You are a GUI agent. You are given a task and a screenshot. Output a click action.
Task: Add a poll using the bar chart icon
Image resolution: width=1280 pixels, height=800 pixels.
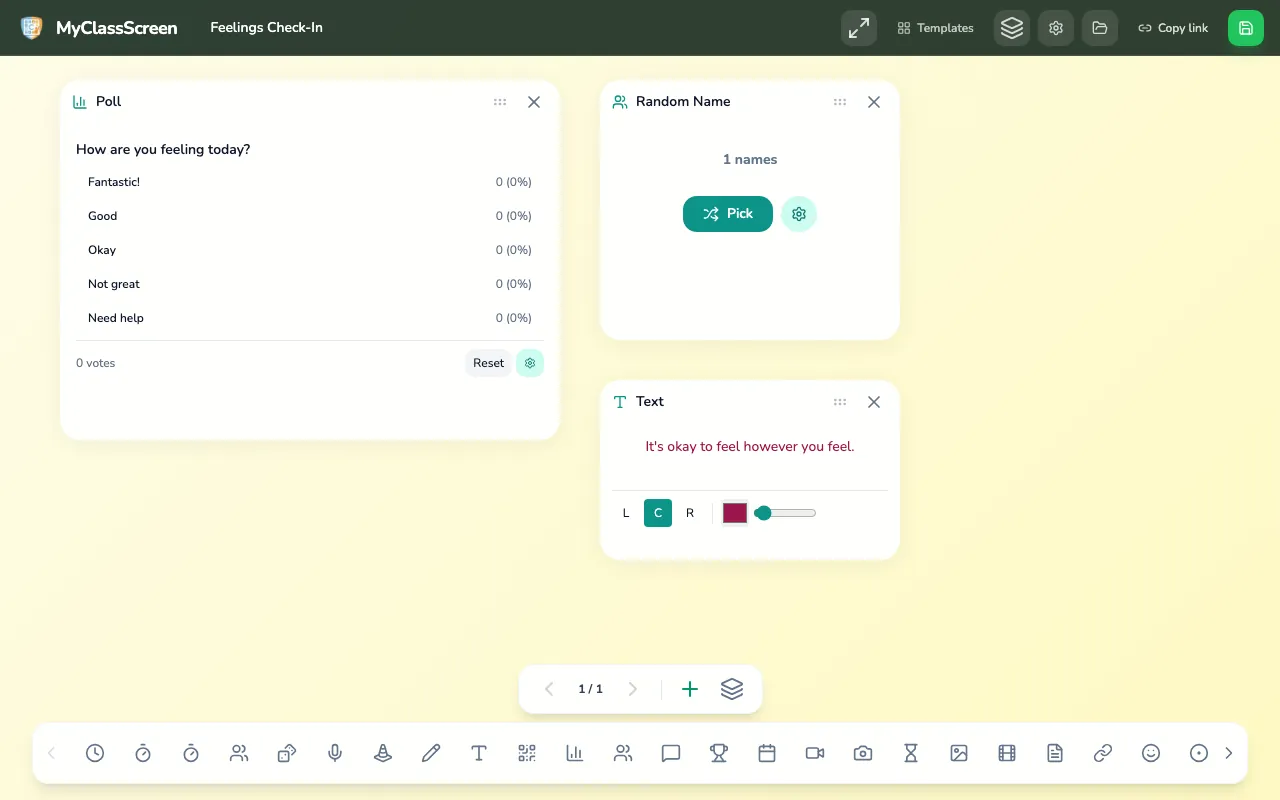575,753
